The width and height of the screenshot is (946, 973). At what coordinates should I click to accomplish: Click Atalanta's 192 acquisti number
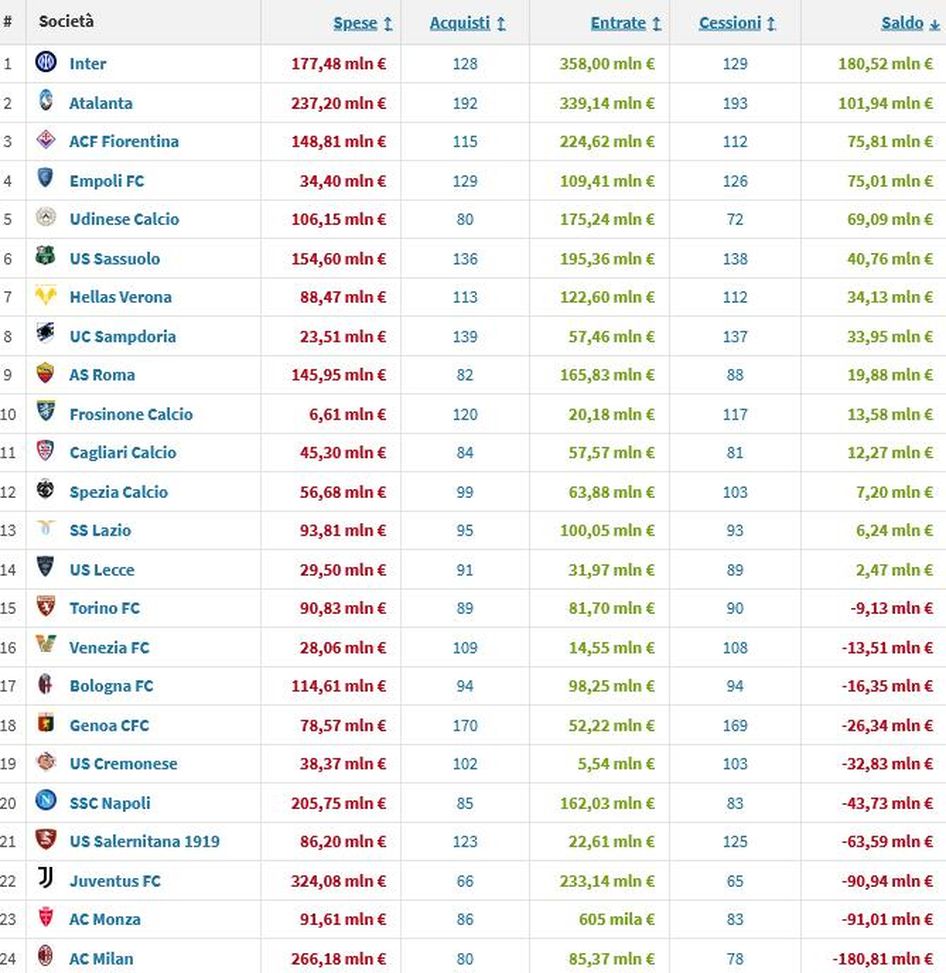[465, 103]
